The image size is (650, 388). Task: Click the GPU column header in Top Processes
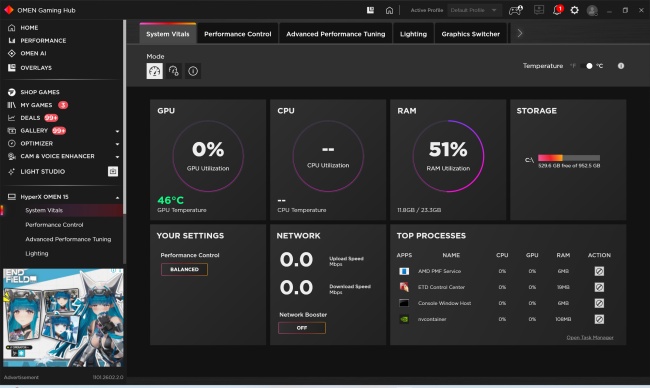click(x=532, y=255)
